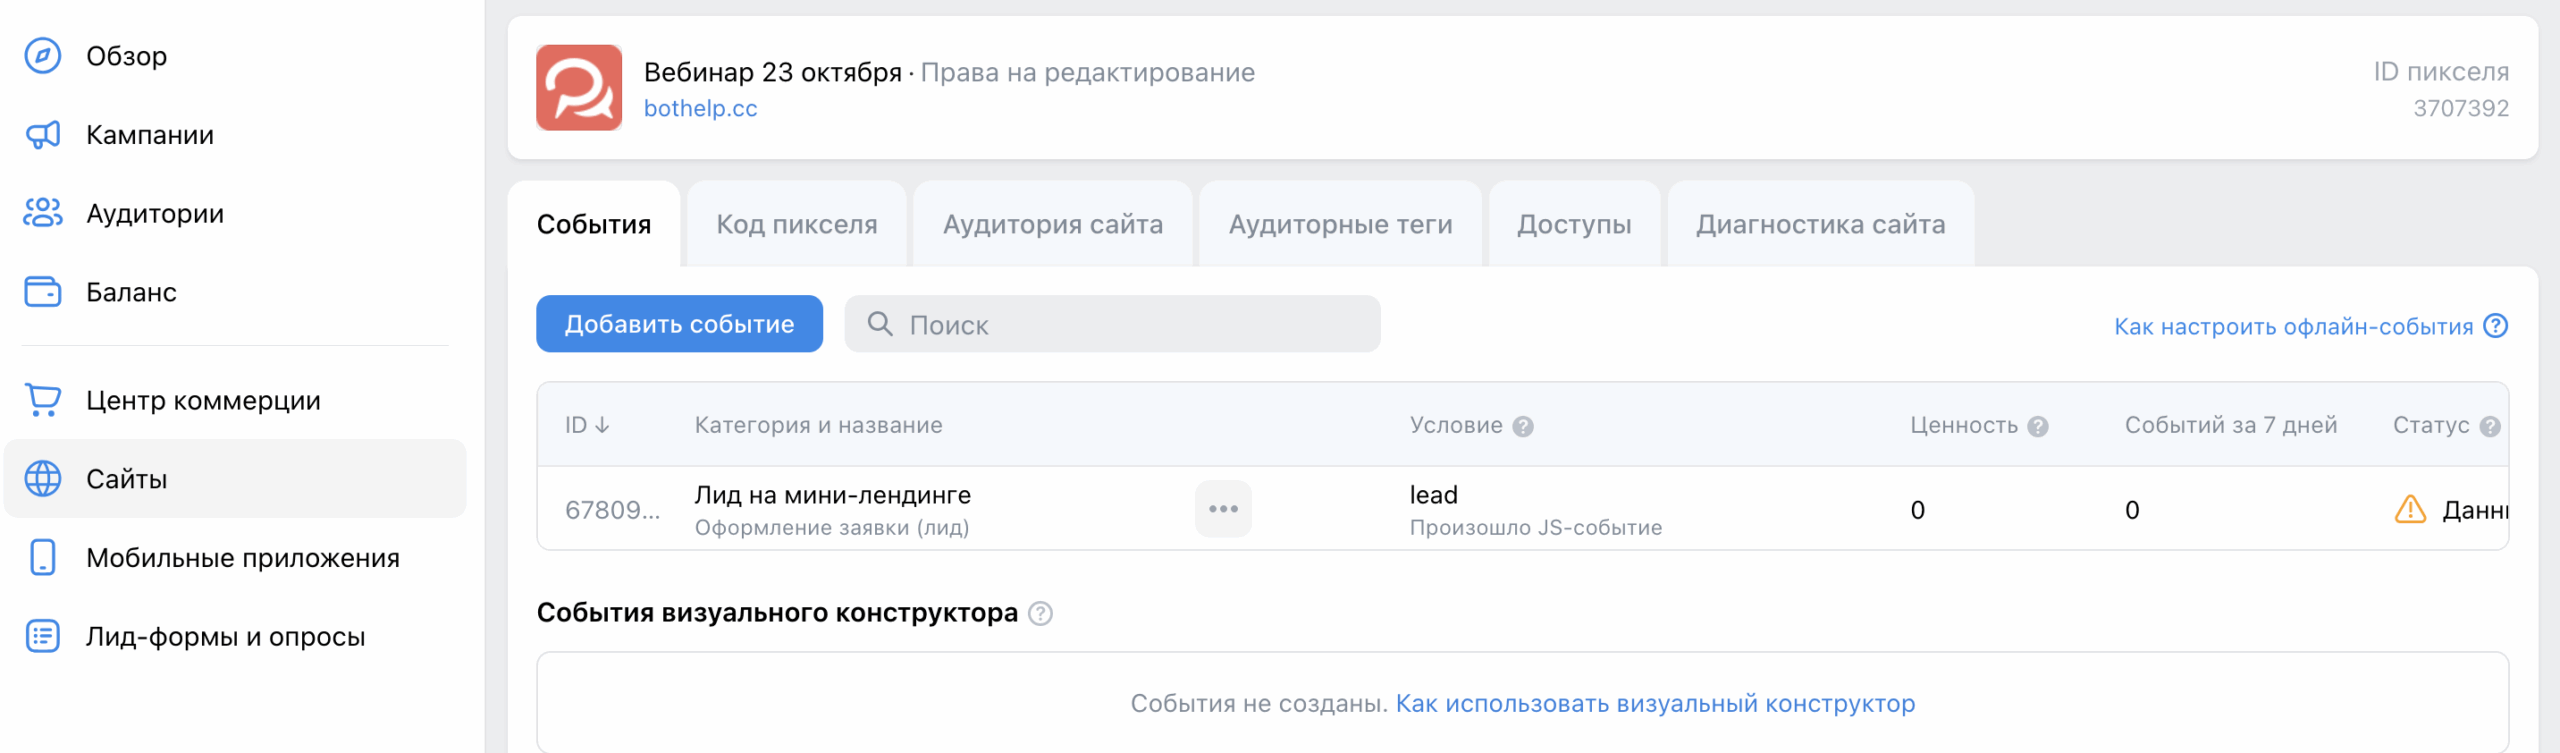Open Как настроить офлайн-события link
2560x753 pixels.
2292,327
